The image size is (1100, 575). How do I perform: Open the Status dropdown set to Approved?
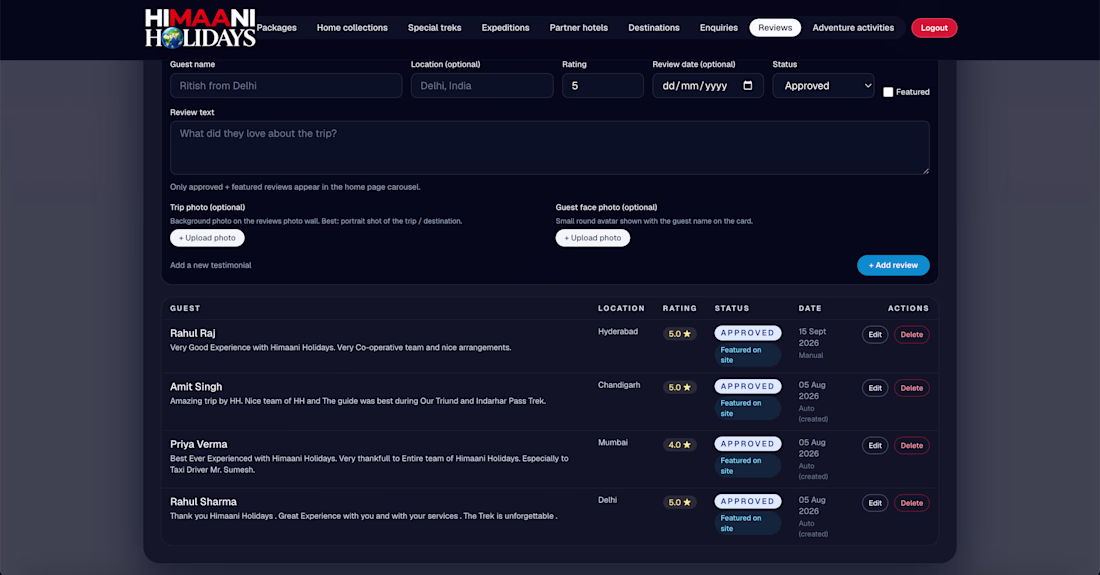[824, 86]
